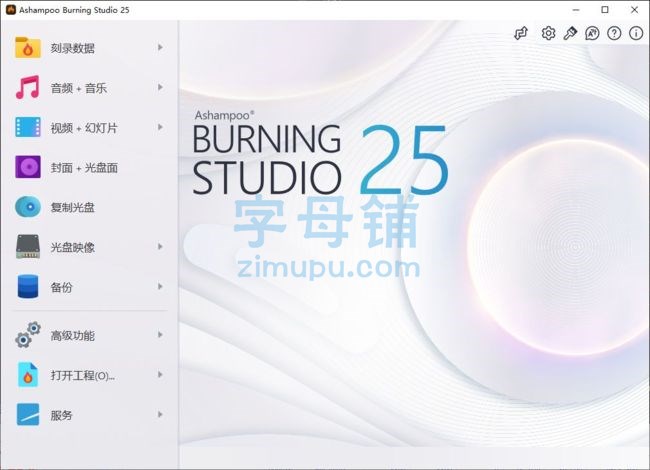Image resolution: width=650 pixels, height=470 pixels.
Task: Select the 服务 menu label
Action: (x=61, y=415)
